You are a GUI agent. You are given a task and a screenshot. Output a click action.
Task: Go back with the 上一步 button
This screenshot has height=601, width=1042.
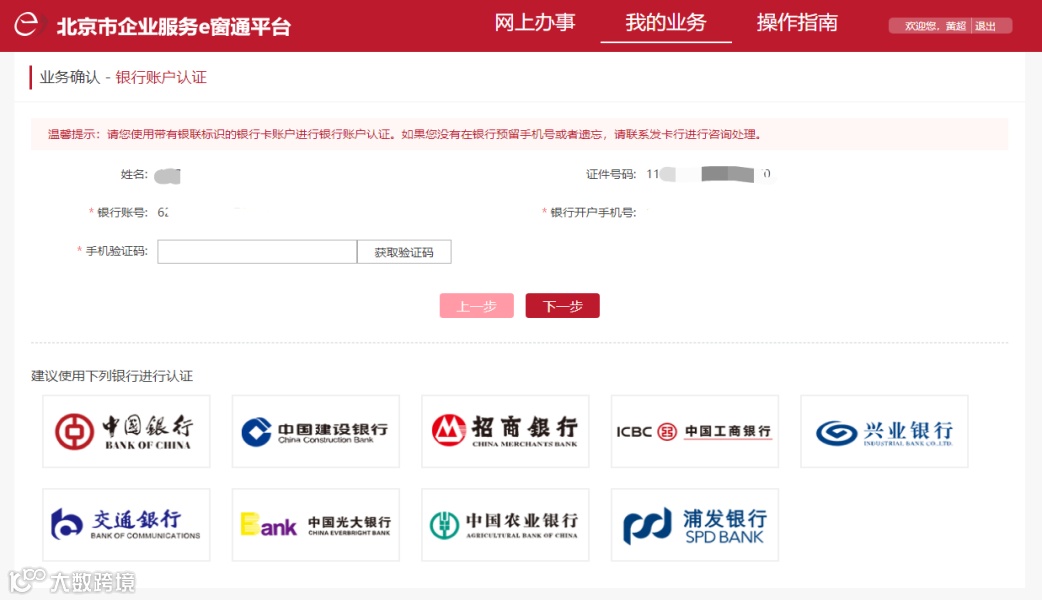(476, 306)
